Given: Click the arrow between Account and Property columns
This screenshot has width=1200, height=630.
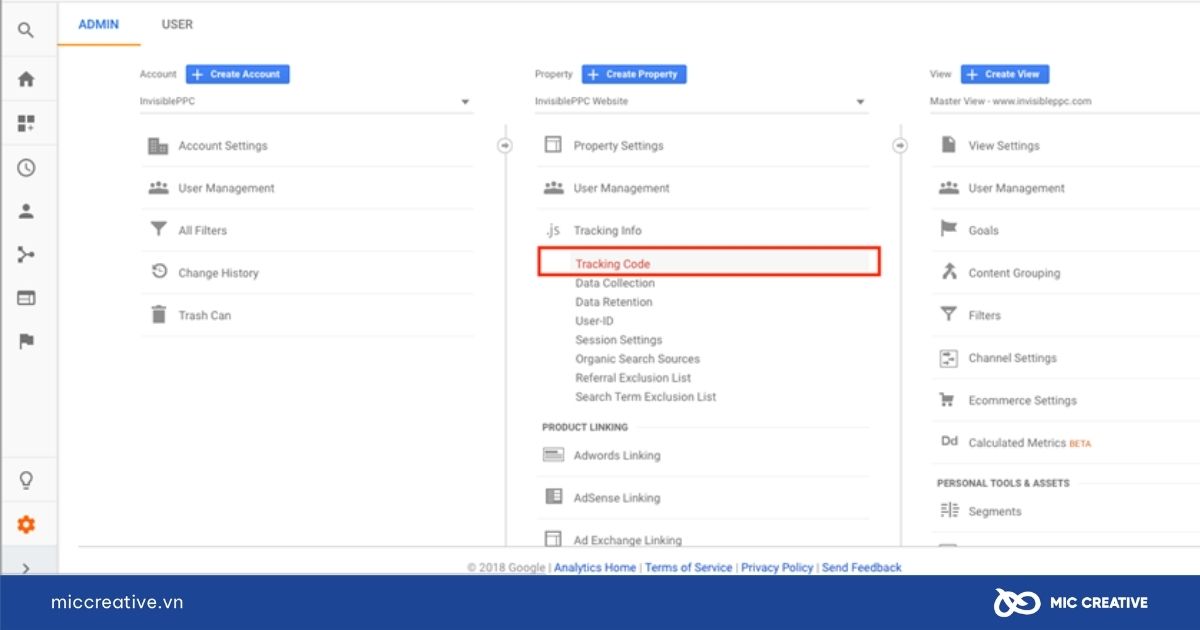Looking at the screenshot, I should 504,146.
